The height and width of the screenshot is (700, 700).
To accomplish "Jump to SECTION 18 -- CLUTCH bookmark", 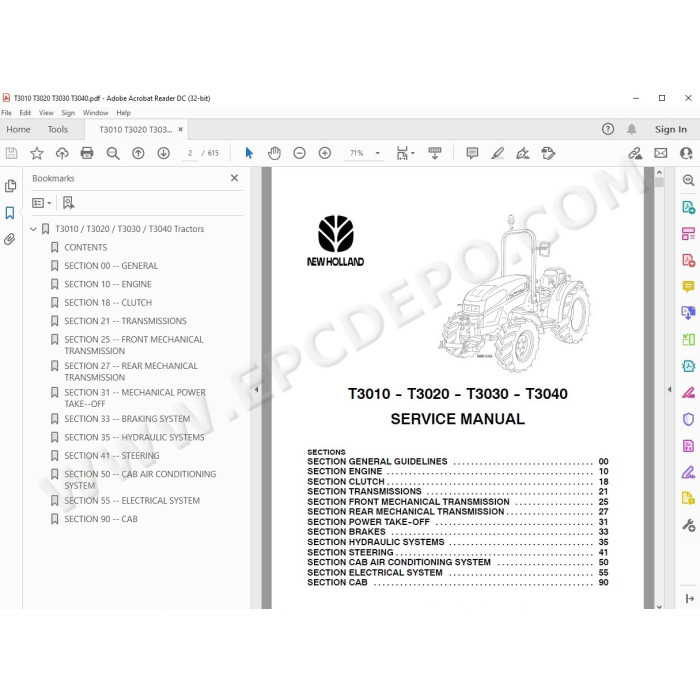I will (108, 303).
